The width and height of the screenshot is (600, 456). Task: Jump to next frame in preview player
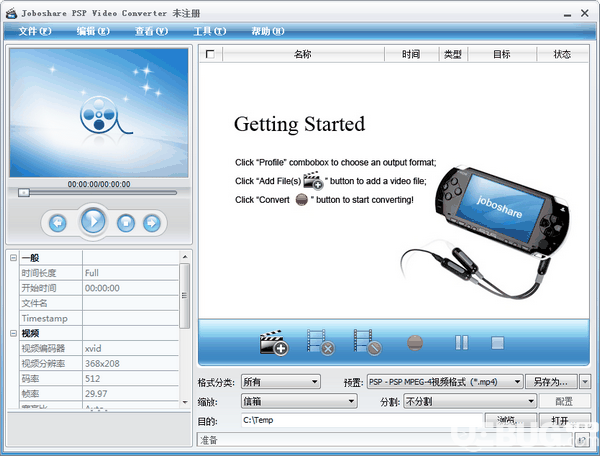[x=152, y=223]
